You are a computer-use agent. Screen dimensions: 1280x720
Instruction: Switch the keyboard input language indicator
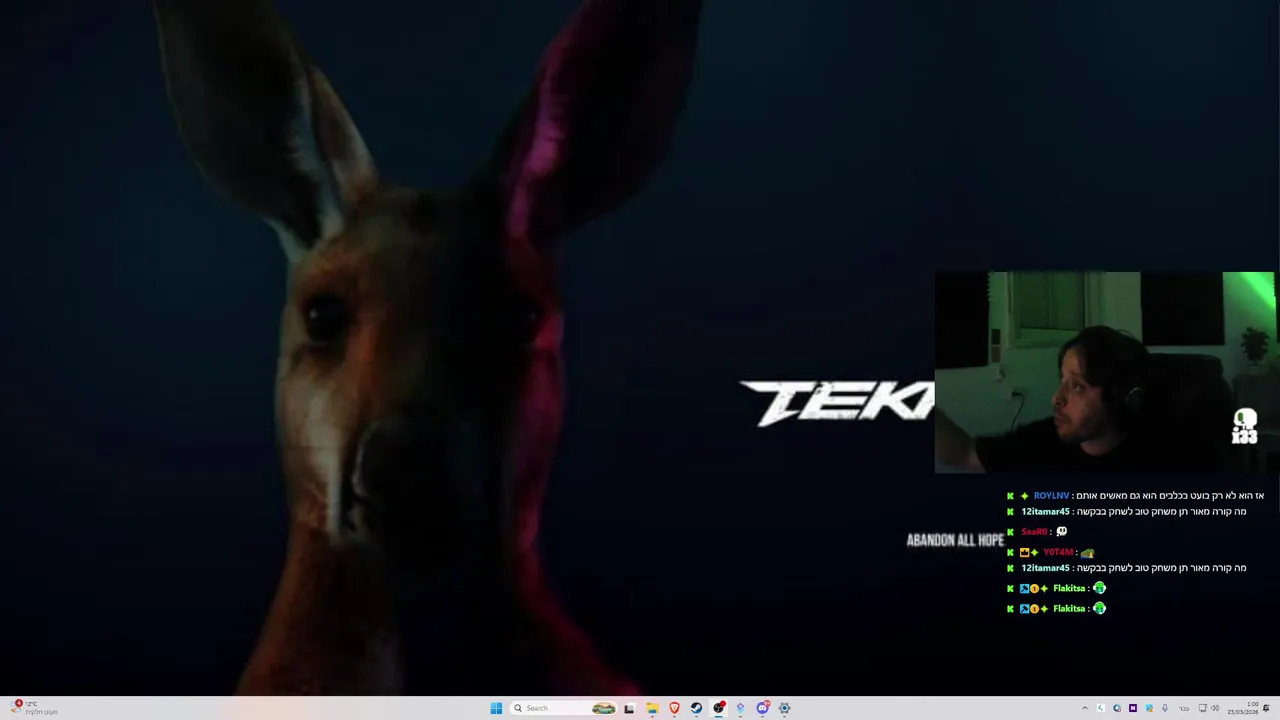[1184, 708]
